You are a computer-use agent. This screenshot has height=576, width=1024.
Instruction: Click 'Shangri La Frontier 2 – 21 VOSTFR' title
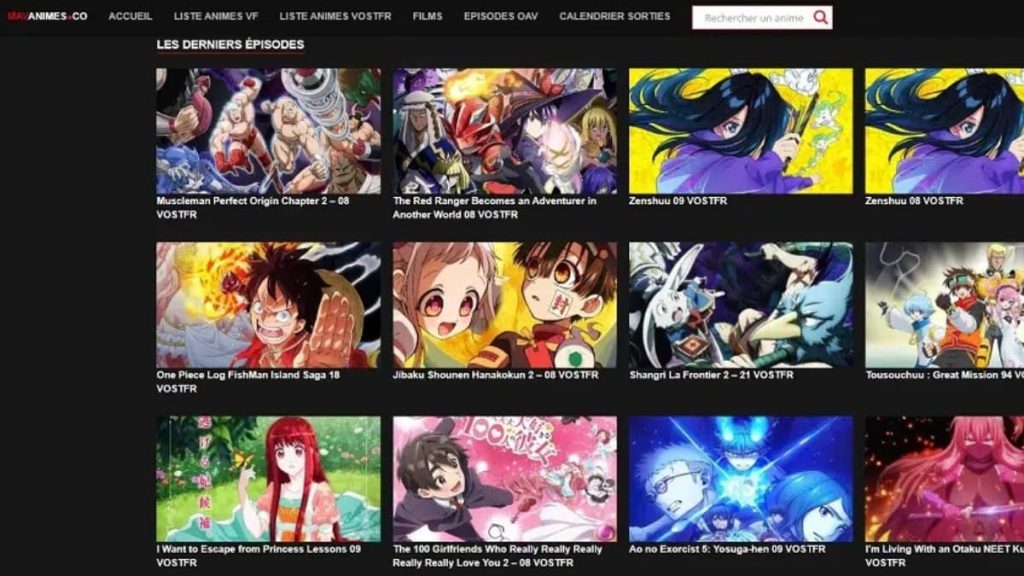click(711, 375)
